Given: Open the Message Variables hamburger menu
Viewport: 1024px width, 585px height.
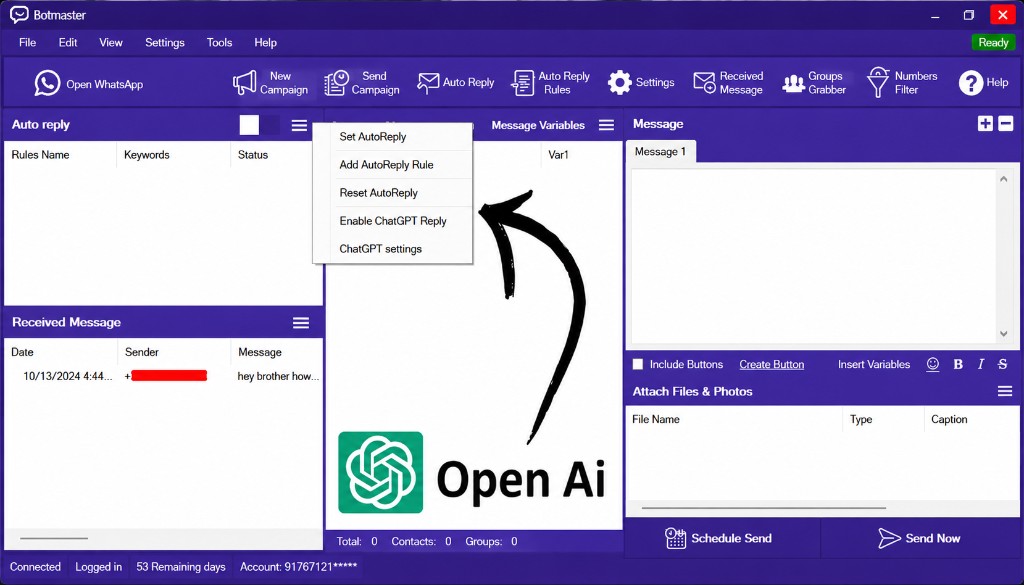Looking at the screenshot, I should [x=606, y=125].
